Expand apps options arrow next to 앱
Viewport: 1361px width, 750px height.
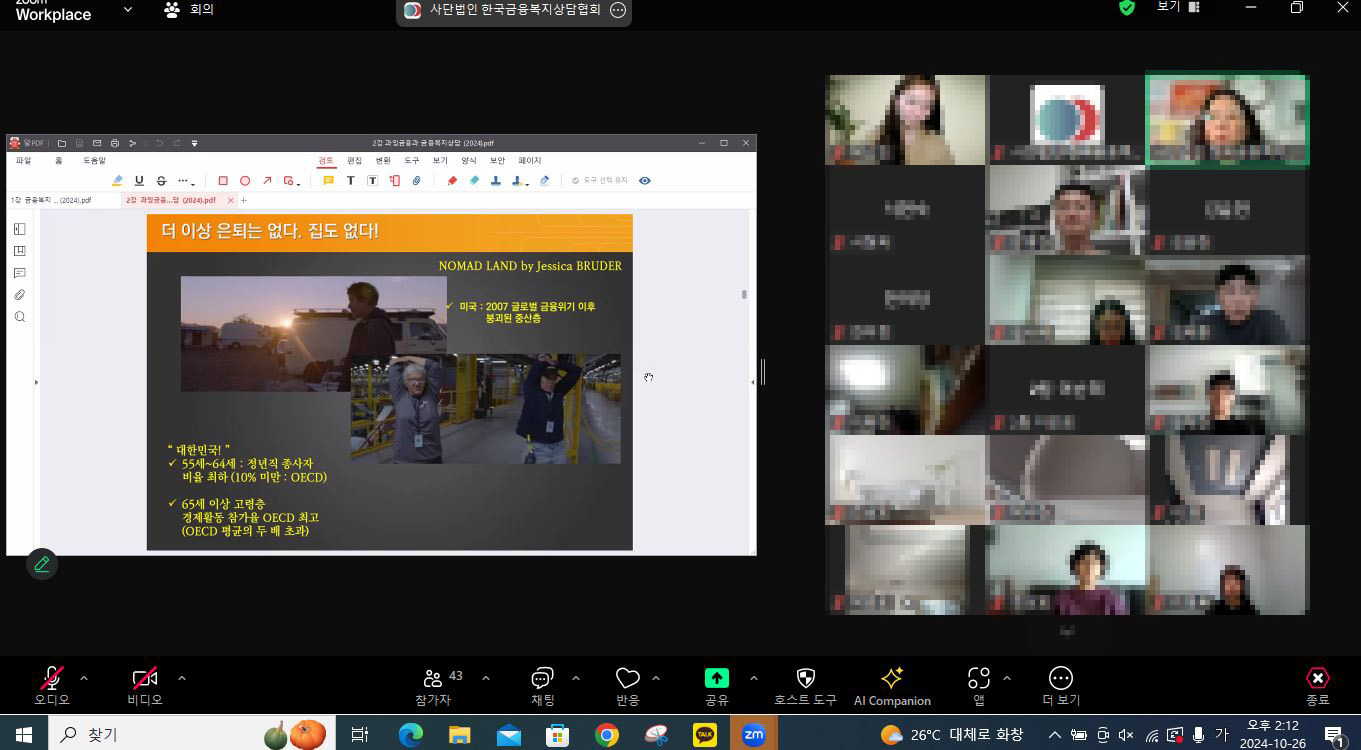coord(1006,678)
